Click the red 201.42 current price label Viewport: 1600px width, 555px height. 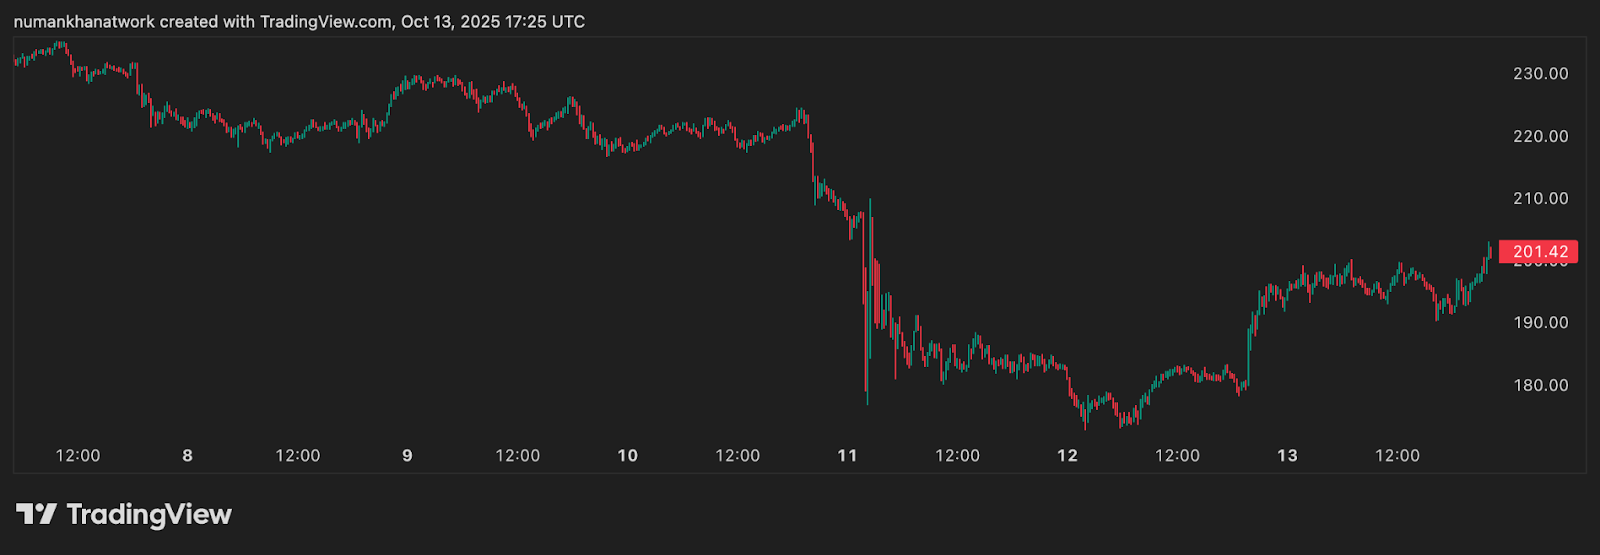[x=1539, y=252]
